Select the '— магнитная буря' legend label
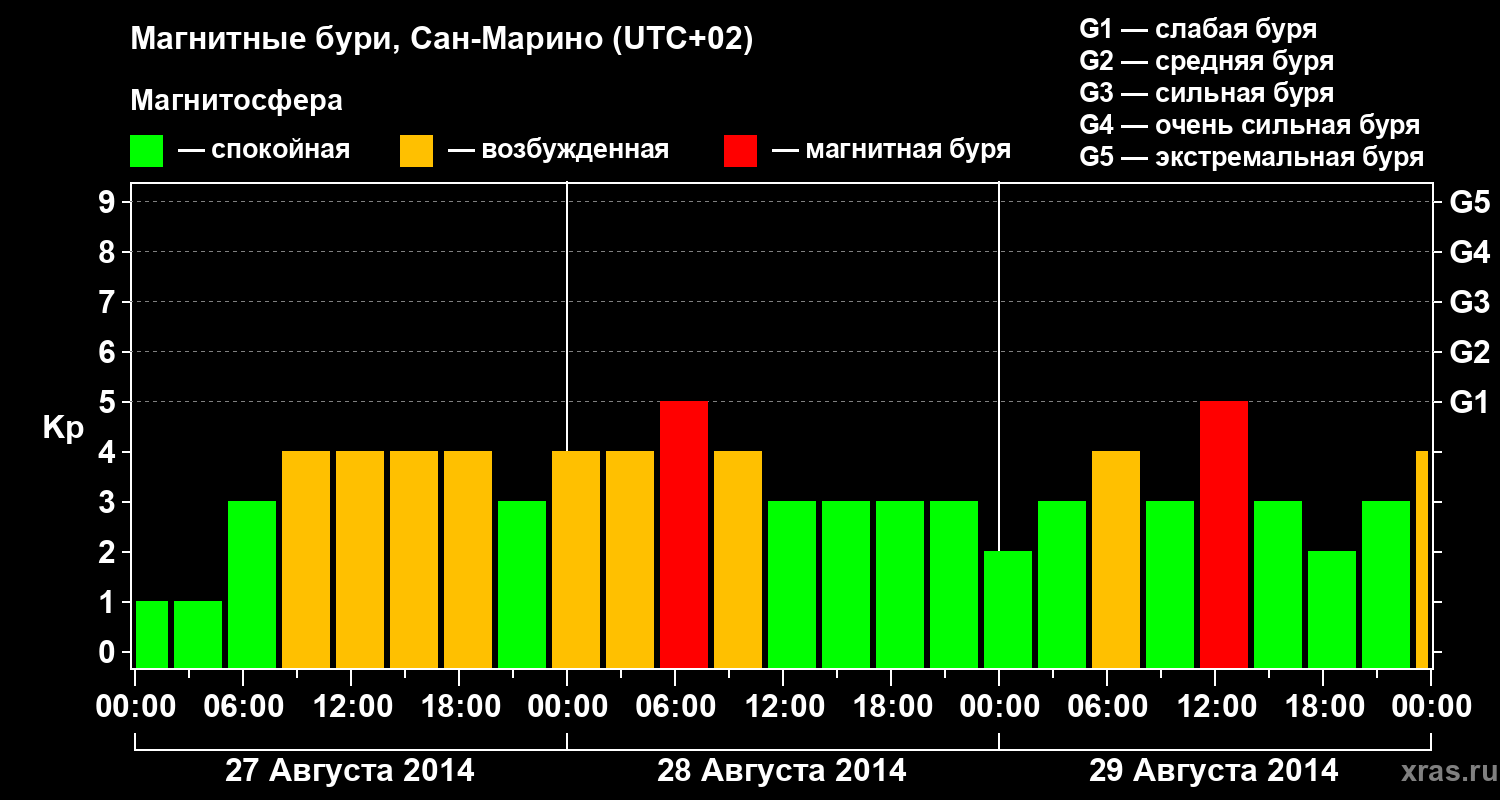 click(x=892, y=151)
